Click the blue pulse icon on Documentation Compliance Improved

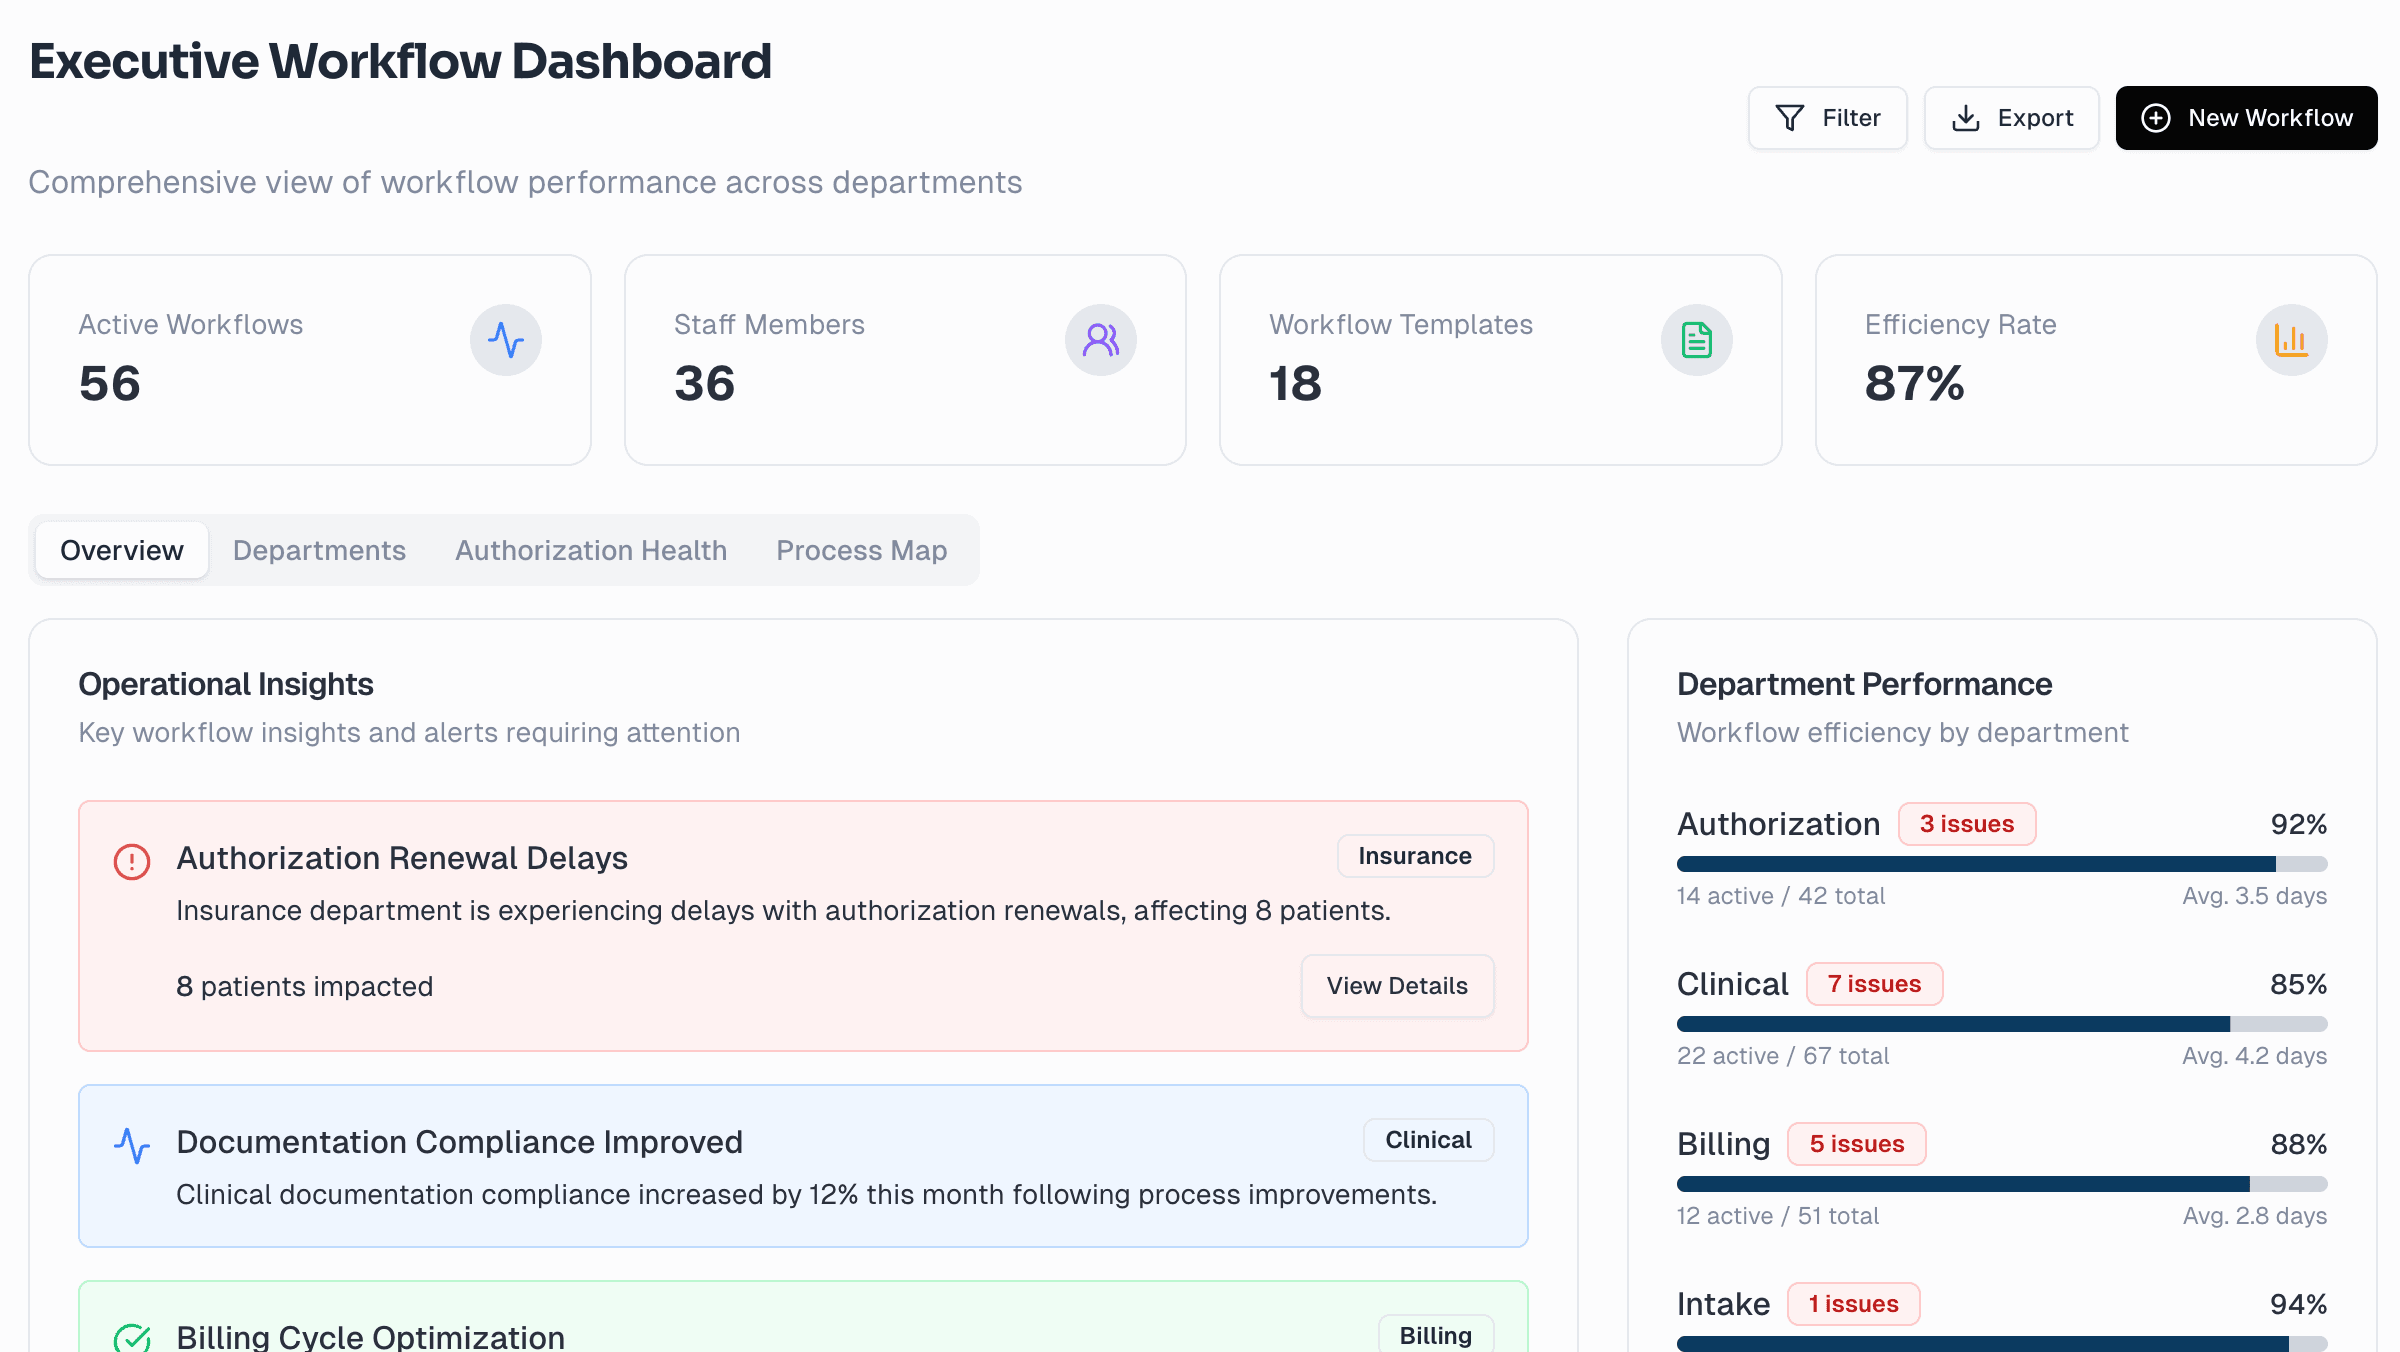[132, 1145]
